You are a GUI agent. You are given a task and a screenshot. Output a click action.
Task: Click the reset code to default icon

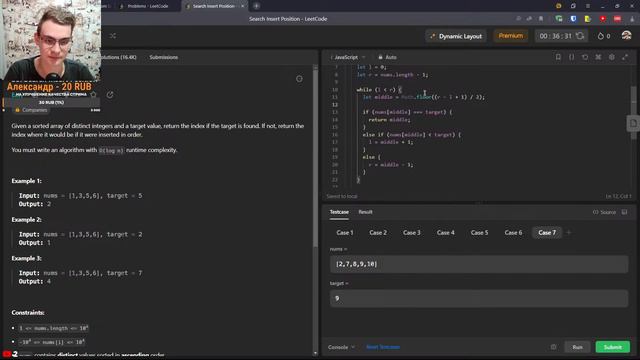click(x=585, y=57)
